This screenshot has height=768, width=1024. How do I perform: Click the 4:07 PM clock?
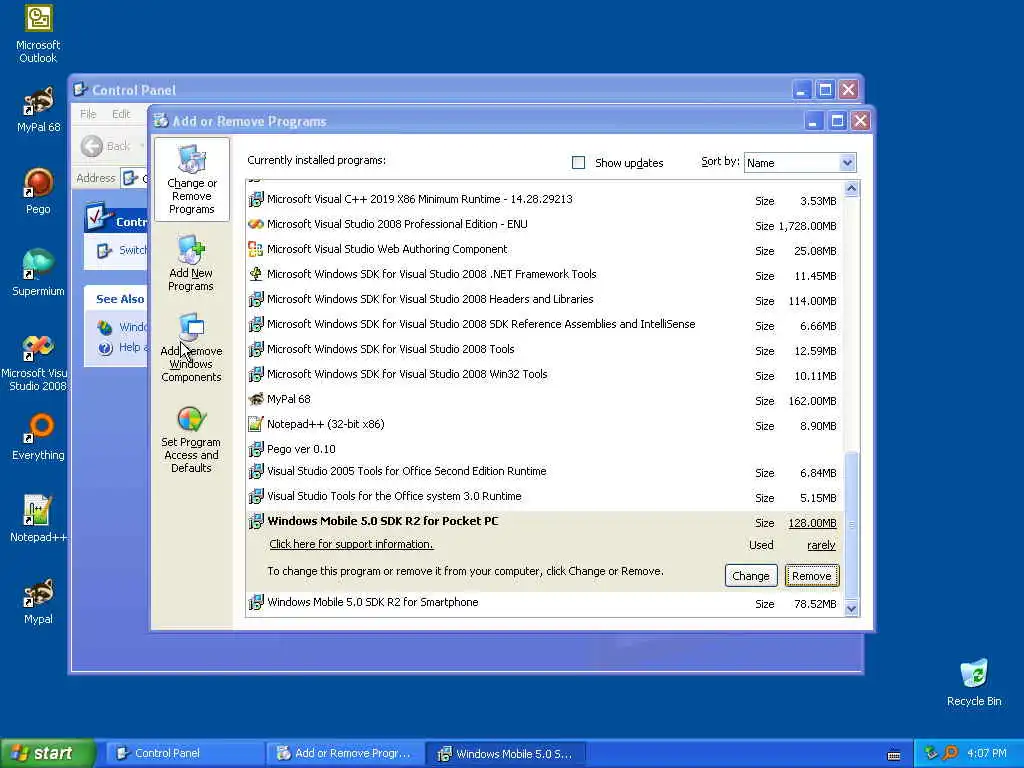(987, 753)
